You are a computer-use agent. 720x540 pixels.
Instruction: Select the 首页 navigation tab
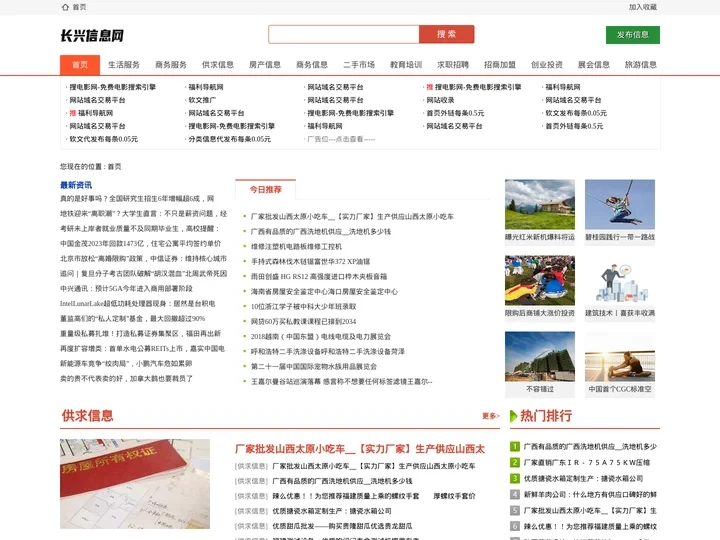[80, 65]
